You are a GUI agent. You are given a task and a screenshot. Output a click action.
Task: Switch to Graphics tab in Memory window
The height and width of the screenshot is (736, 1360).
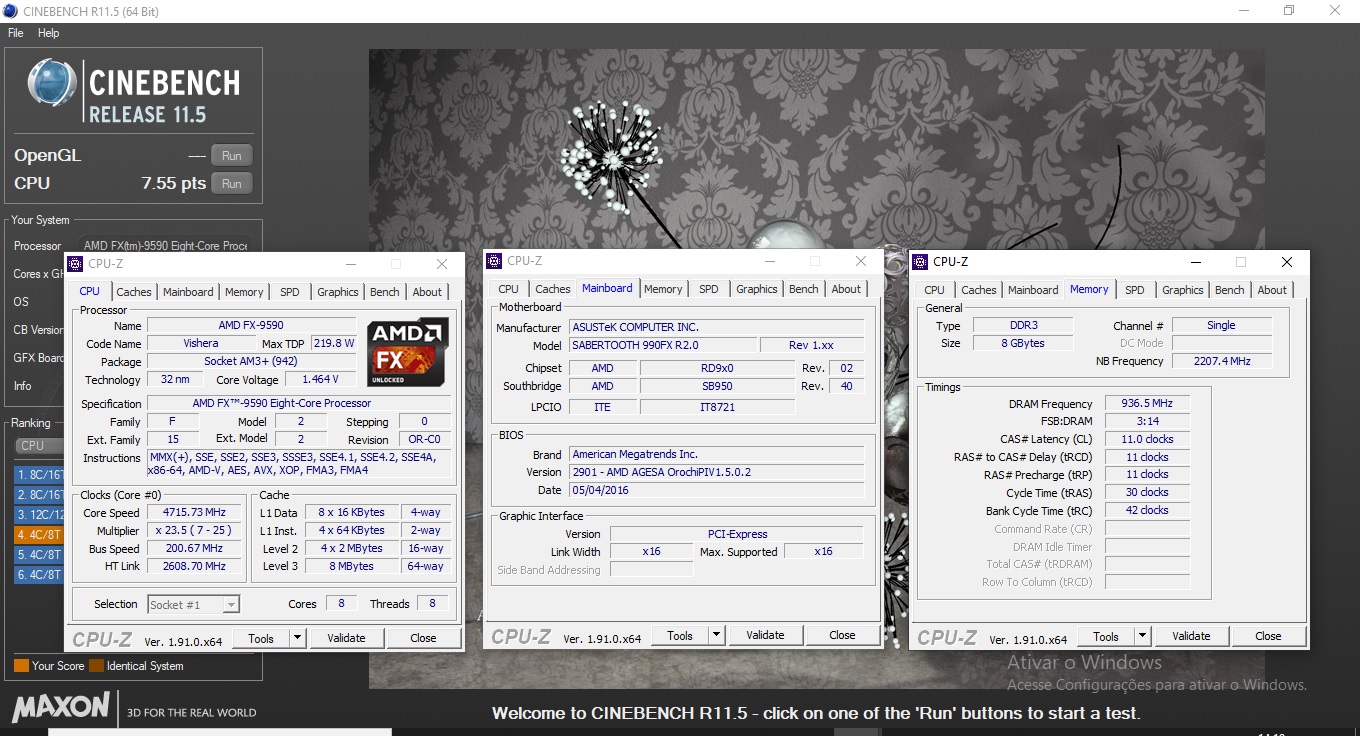pos(1183,290)
